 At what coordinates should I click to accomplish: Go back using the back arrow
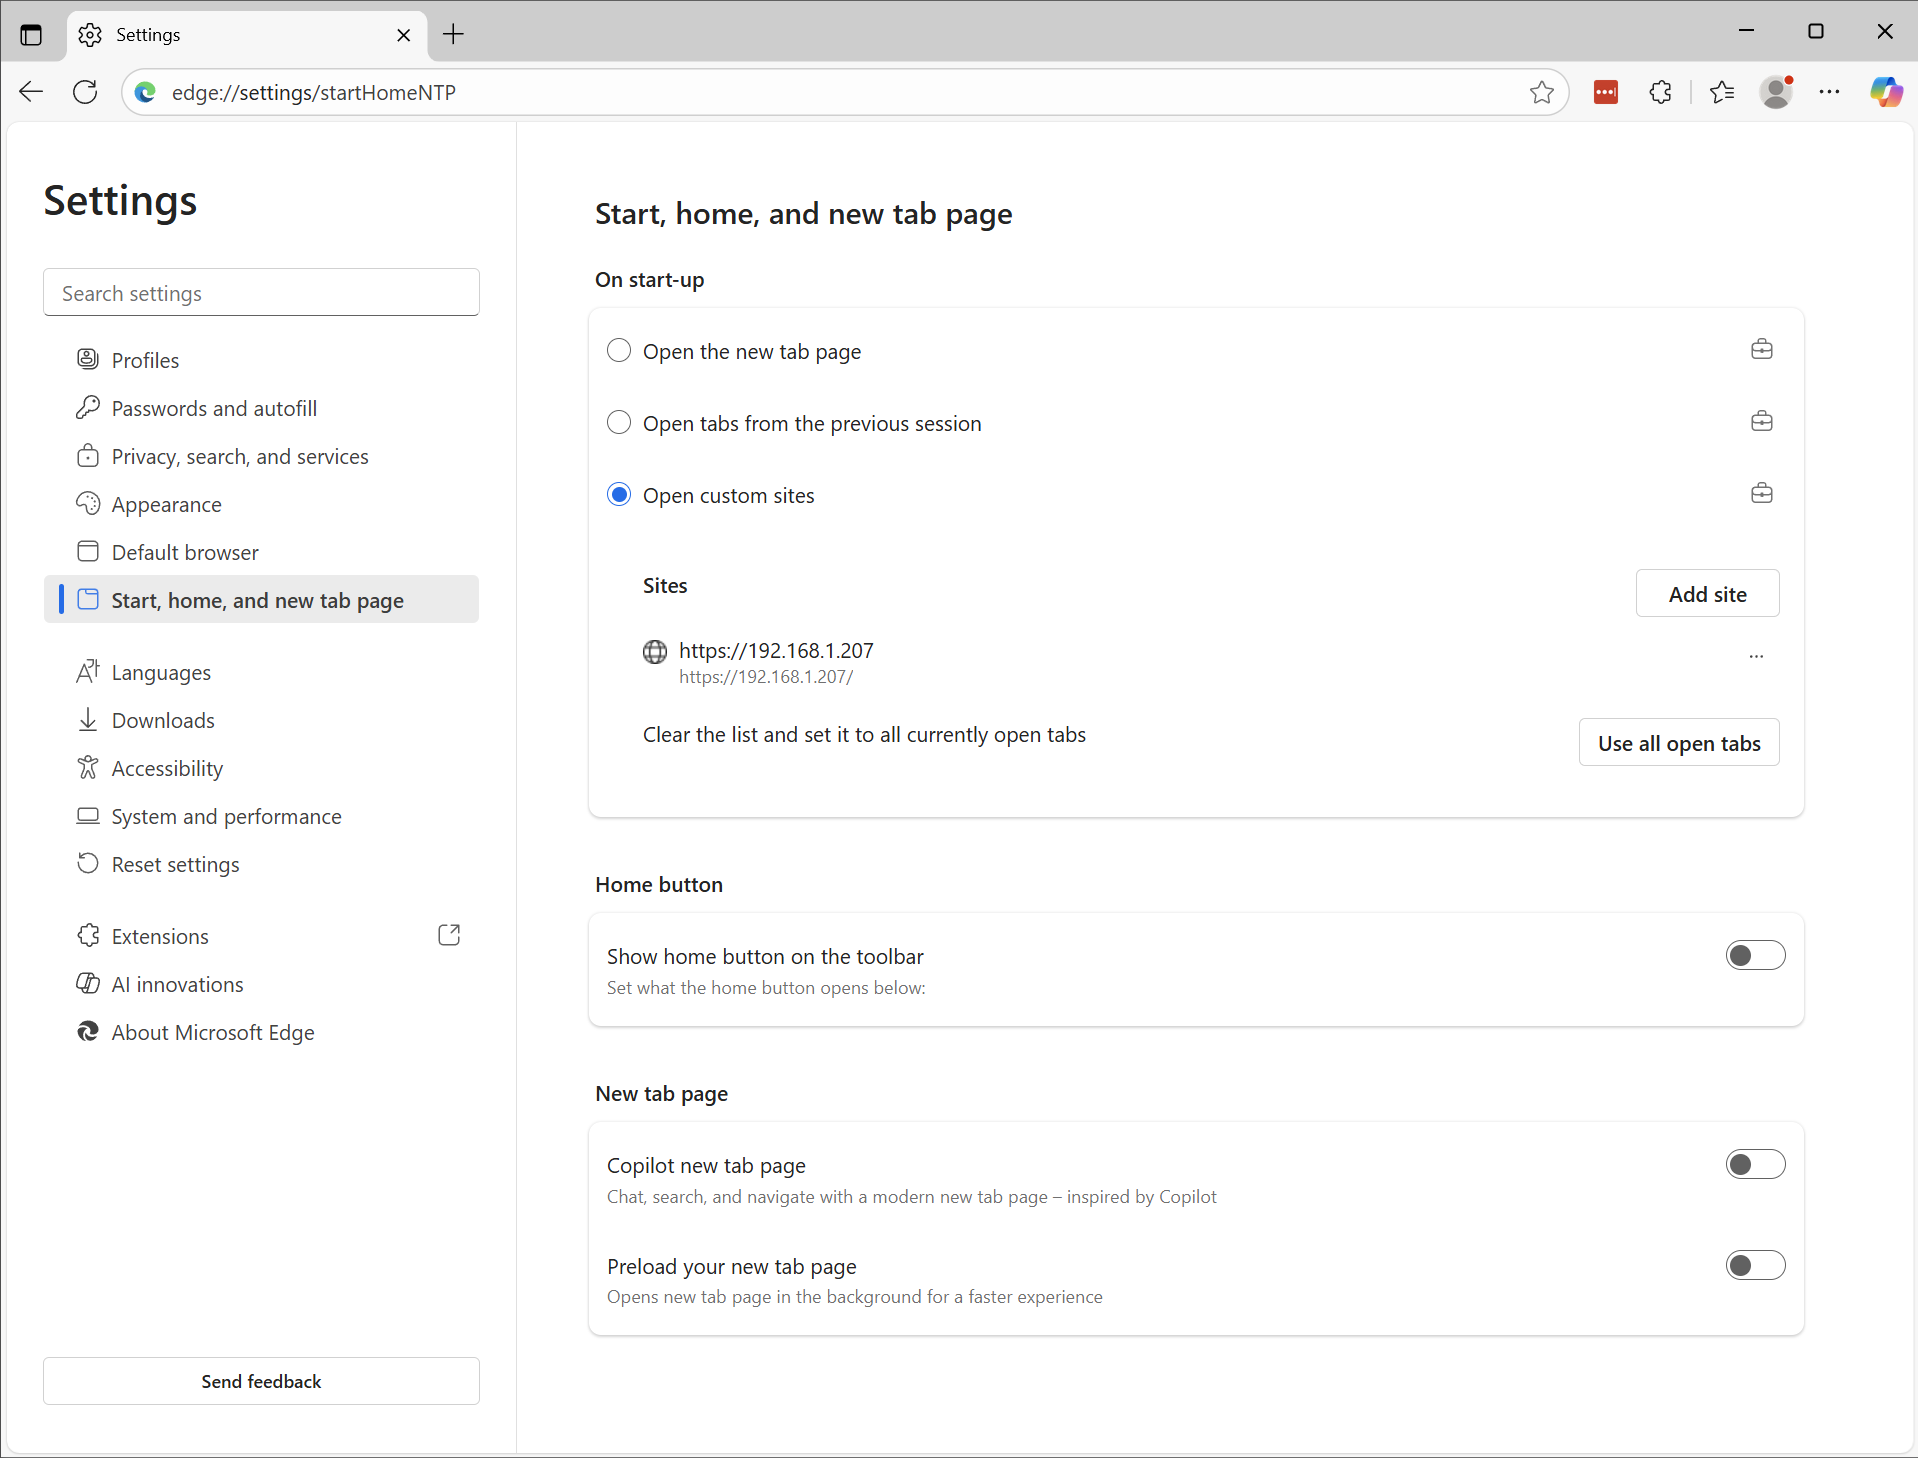pos(31,92)
